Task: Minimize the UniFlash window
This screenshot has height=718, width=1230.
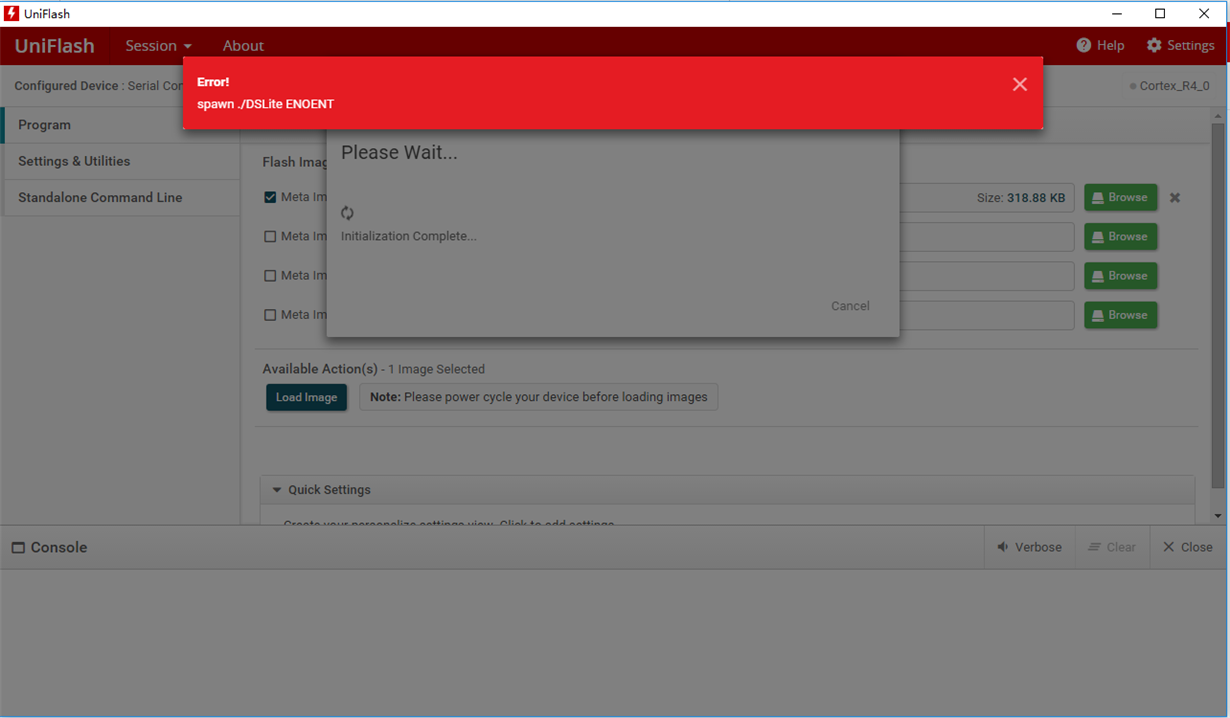Action: (x=1116, y=14)
